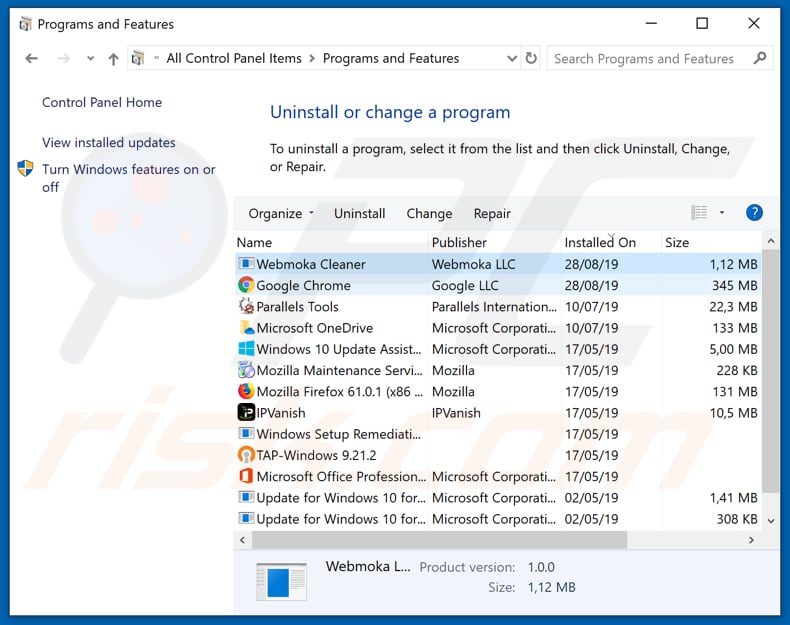Click the 10,5 MB size cell
The height and width of the screenshot is (625, 790).
[734, 412]
